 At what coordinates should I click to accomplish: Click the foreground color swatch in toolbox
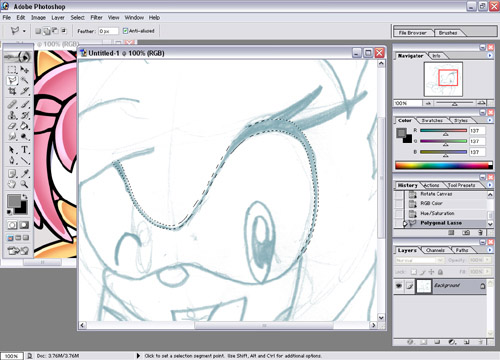14,201
